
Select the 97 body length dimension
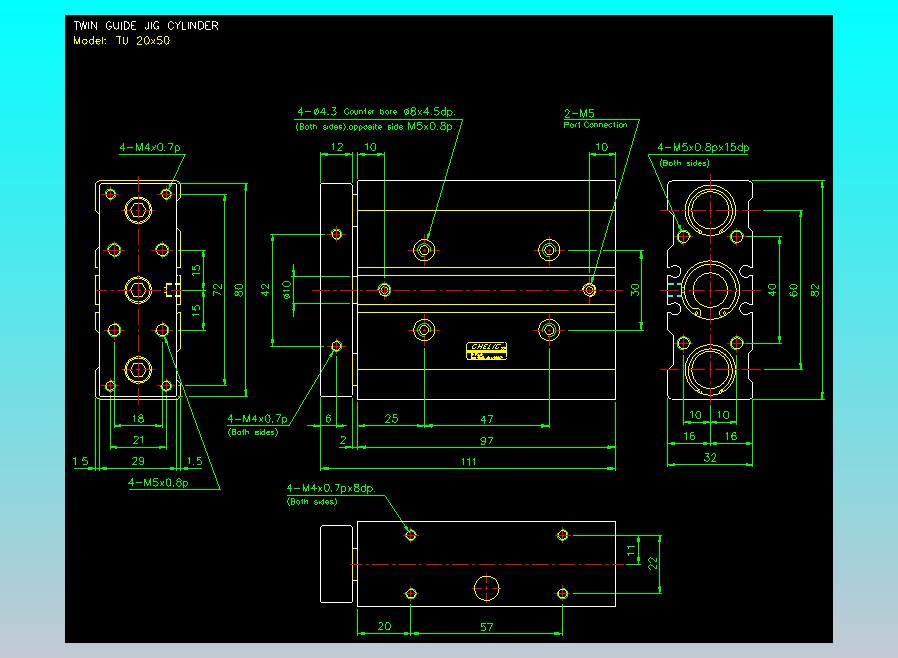point(486,441)
